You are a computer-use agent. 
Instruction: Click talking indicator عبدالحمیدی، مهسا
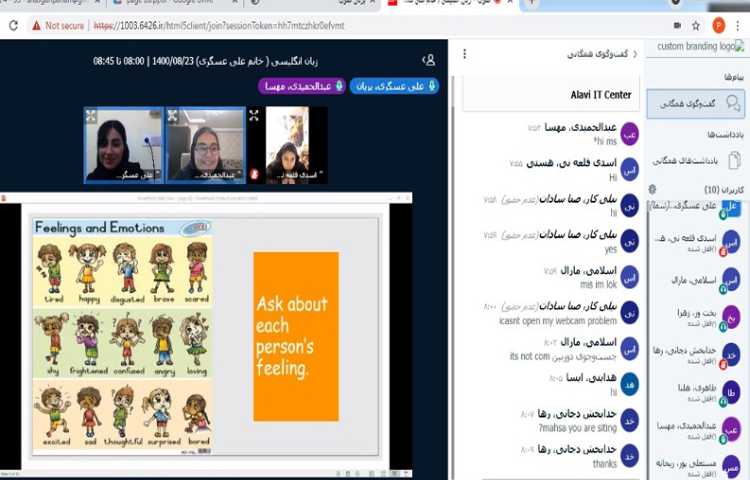point(302,86)
